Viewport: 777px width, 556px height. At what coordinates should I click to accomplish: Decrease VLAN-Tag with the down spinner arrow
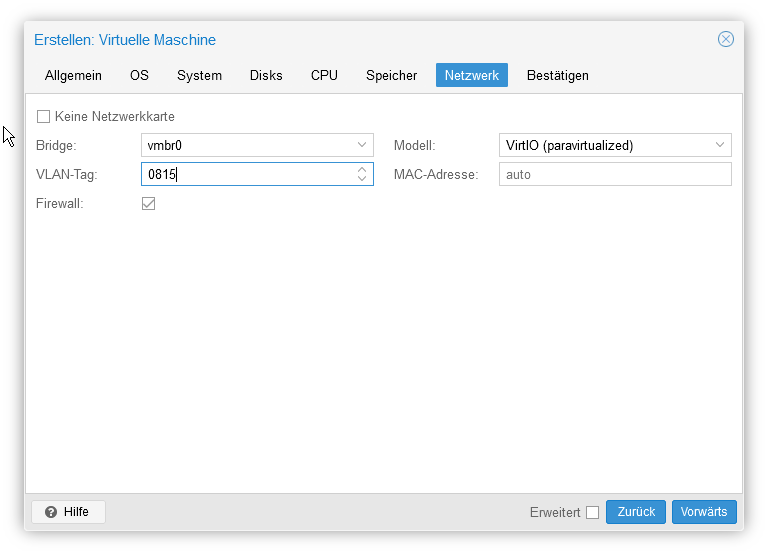pos(362,178)
